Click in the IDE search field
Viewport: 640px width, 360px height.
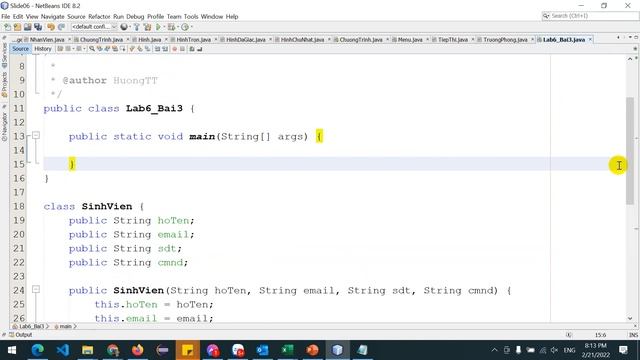(x=590, y=16)
